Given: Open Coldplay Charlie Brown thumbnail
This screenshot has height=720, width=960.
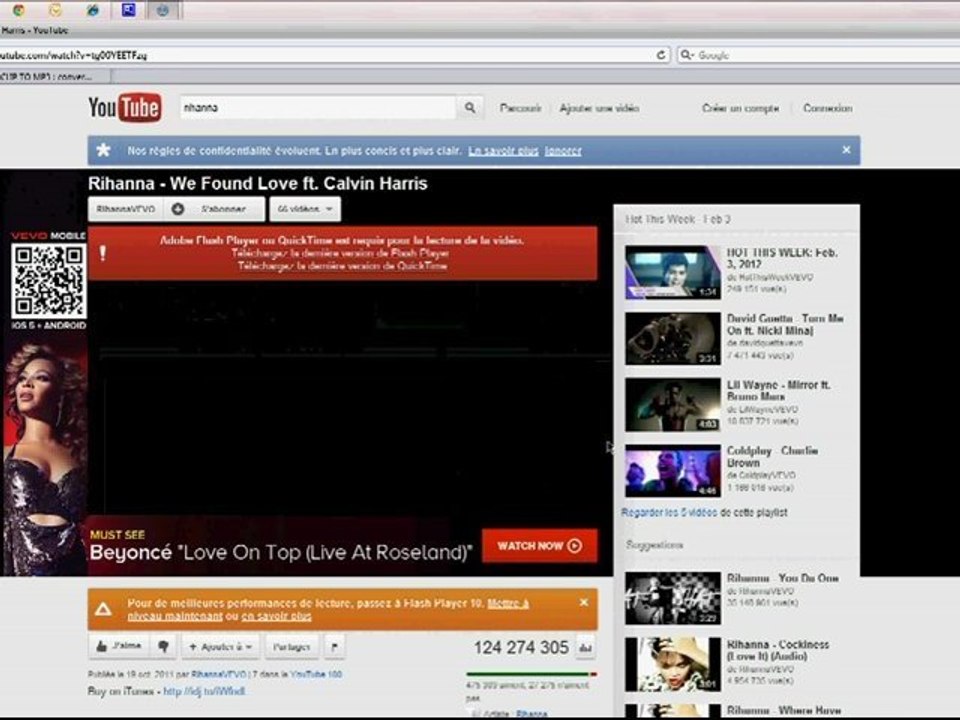Looking at the screenshot, I should tap(673, 471).
